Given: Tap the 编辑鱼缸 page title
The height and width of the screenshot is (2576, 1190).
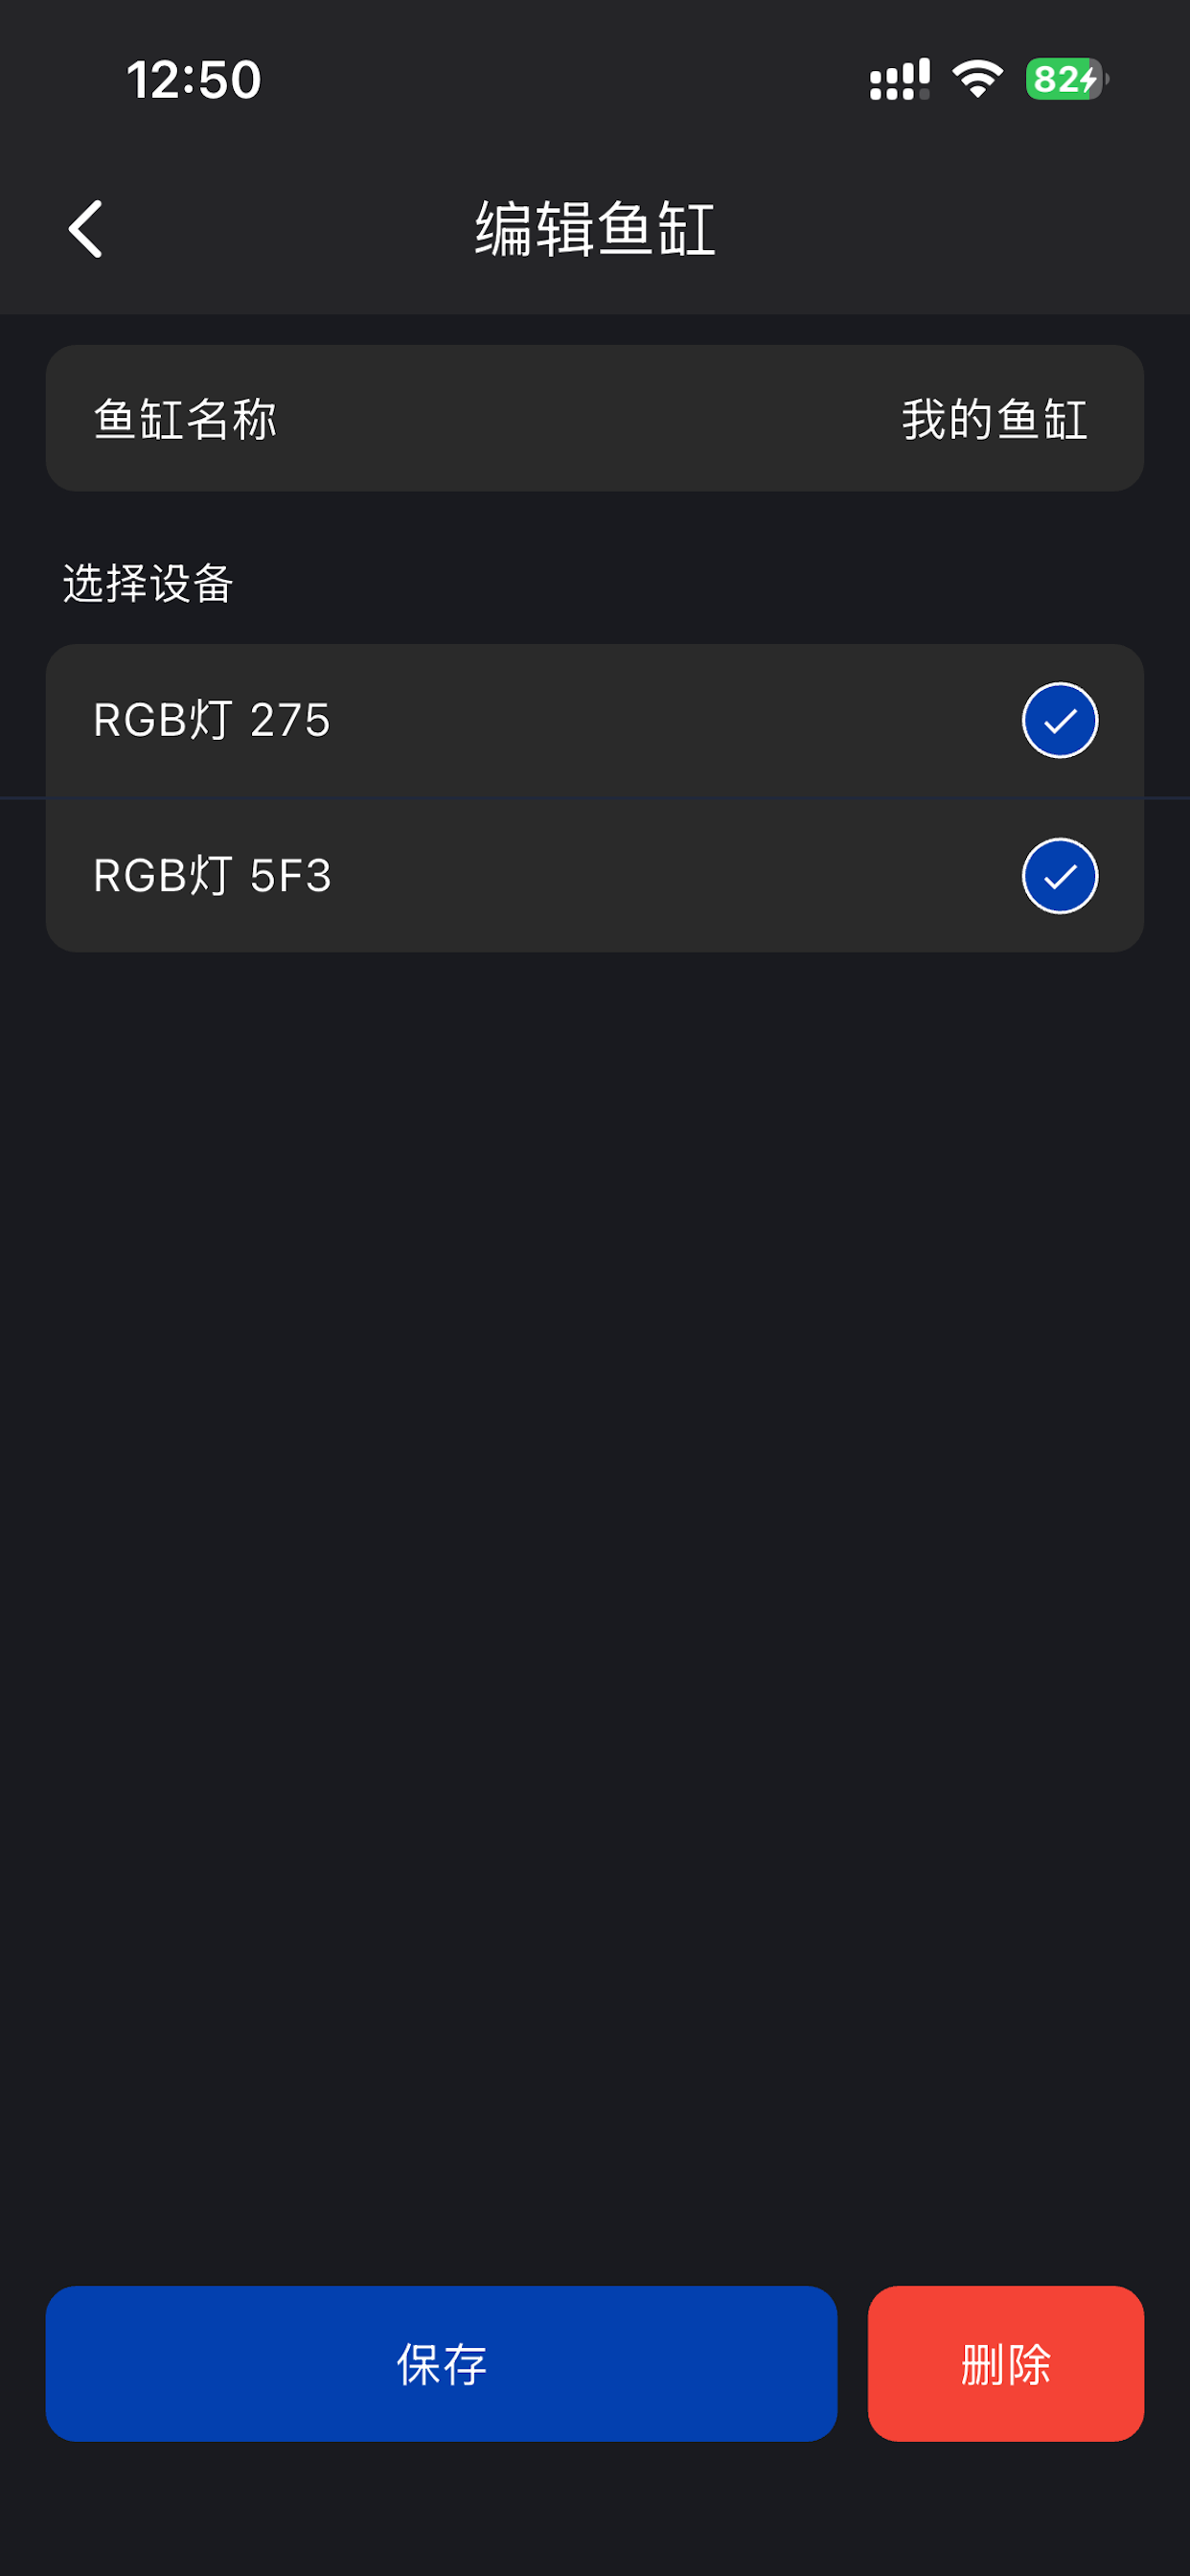Looking at the screenshot, I should tap(595, 229).
